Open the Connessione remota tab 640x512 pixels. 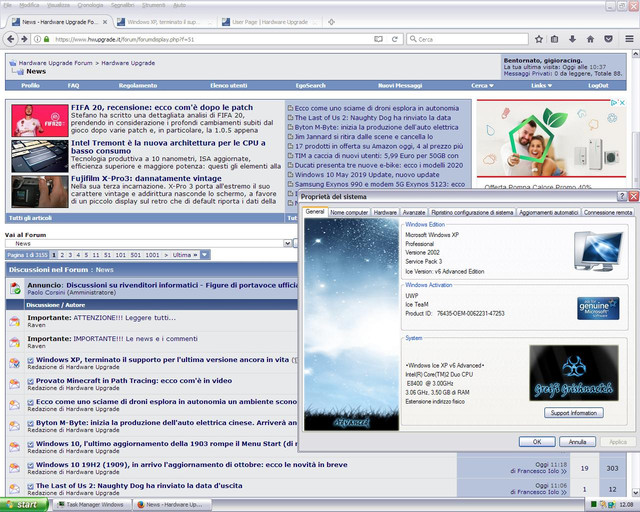click(x=608, y=212)
